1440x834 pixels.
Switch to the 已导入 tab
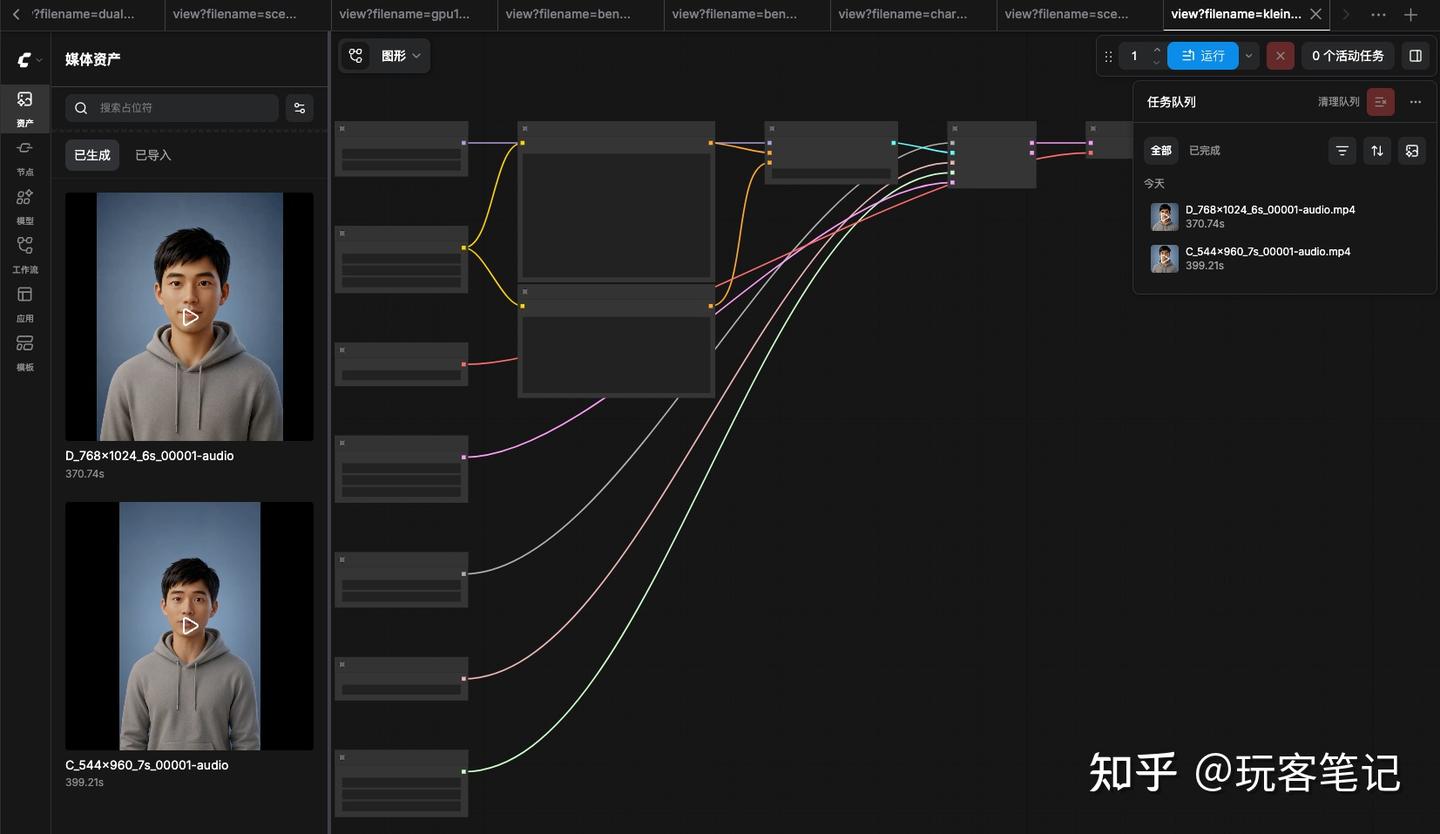(153, 155)
